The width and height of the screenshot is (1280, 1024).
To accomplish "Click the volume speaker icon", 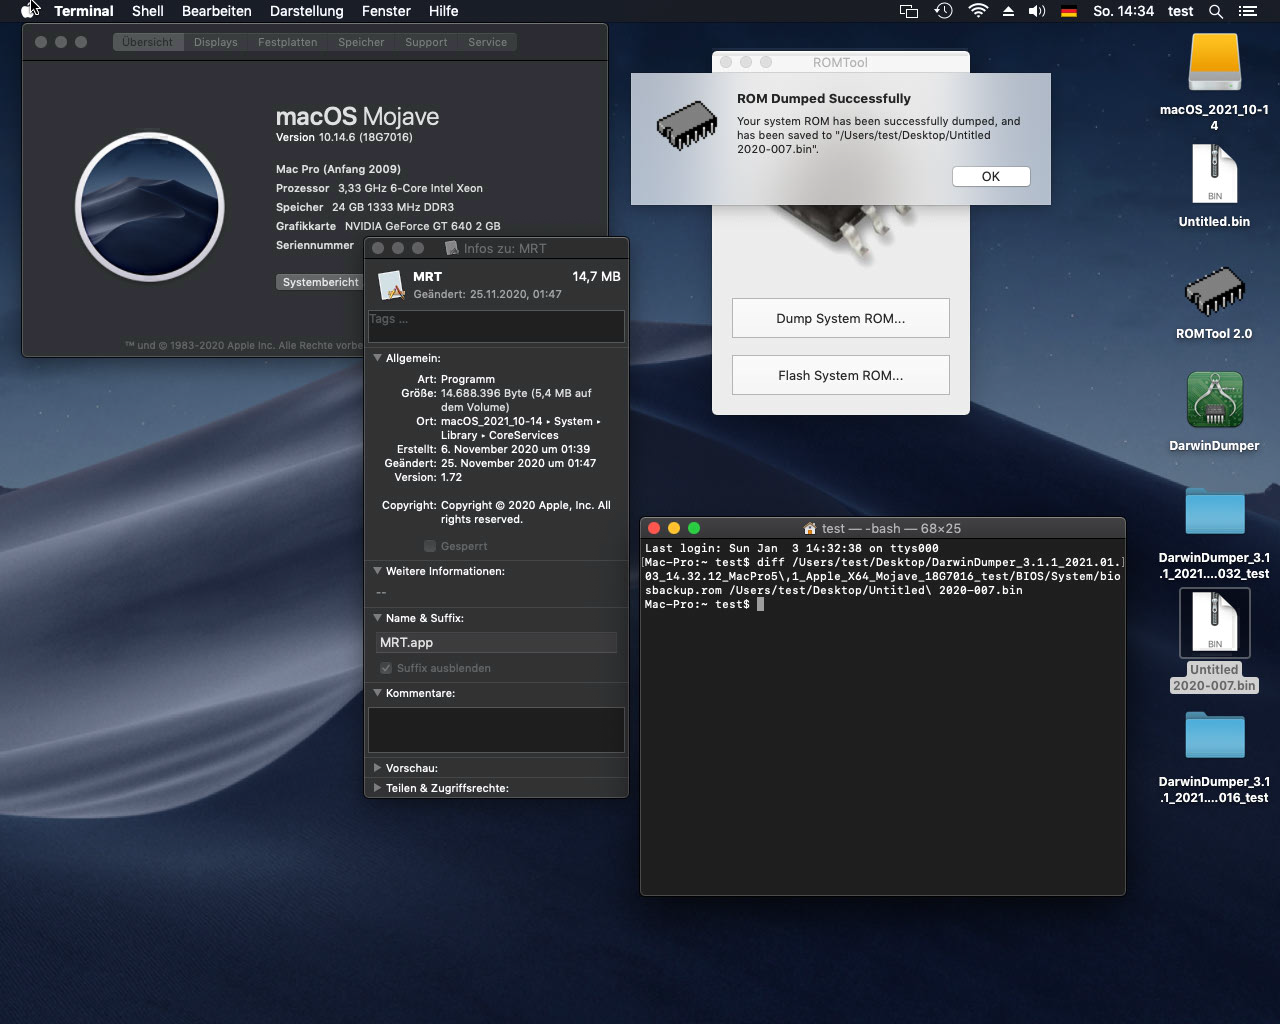I will (1037, 11).
